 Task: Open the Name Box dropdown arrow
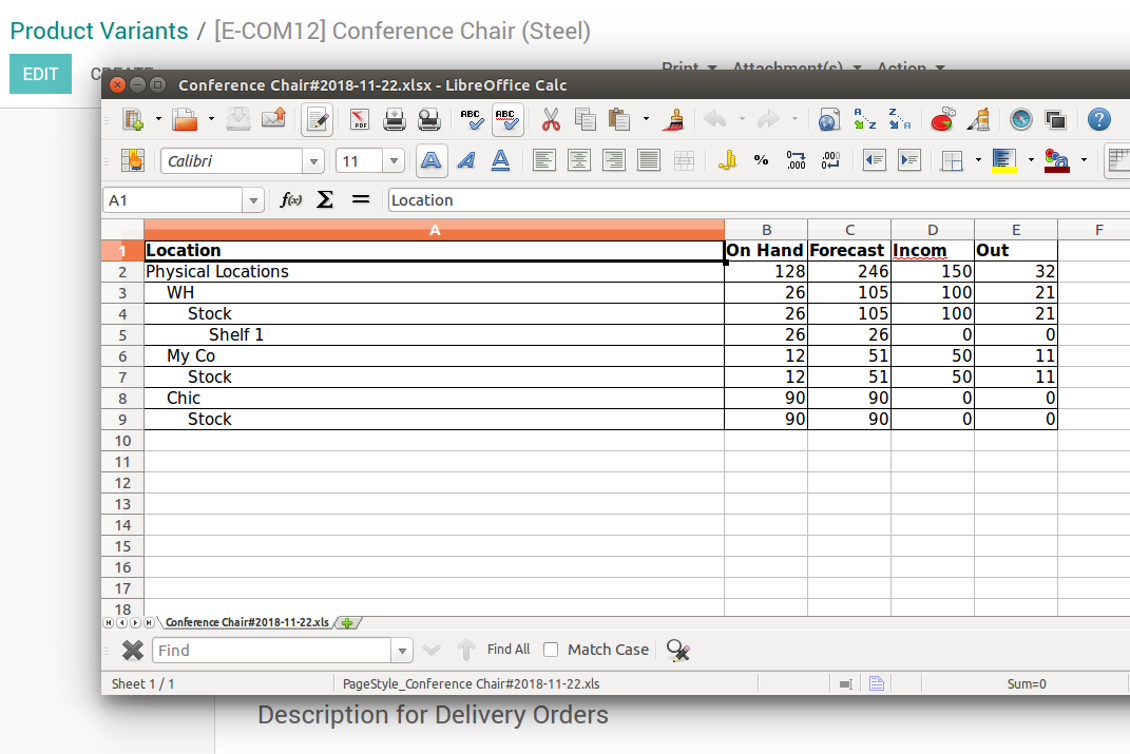click(x=253, y=200)
